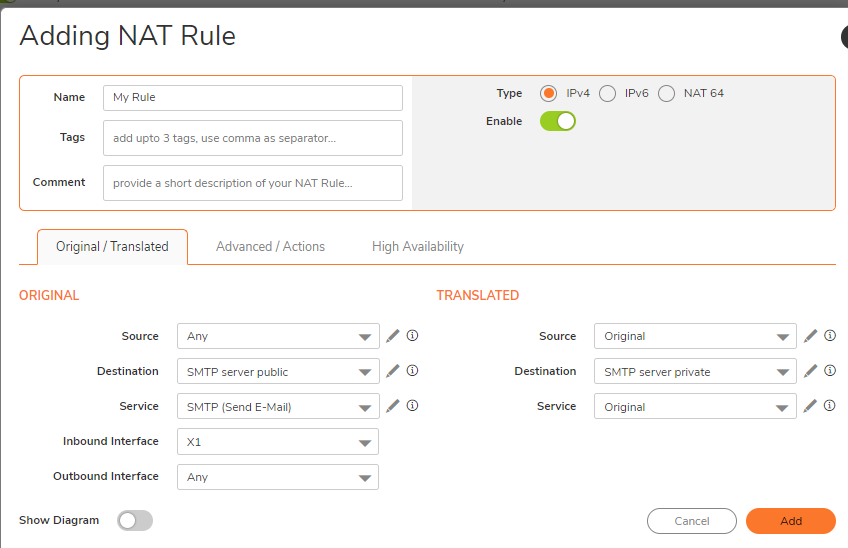Viewport: 848px width, 548px height.
Task: Edit the Original Destination pencil icon
Action: pyautogui.click(x=393, y=371)
